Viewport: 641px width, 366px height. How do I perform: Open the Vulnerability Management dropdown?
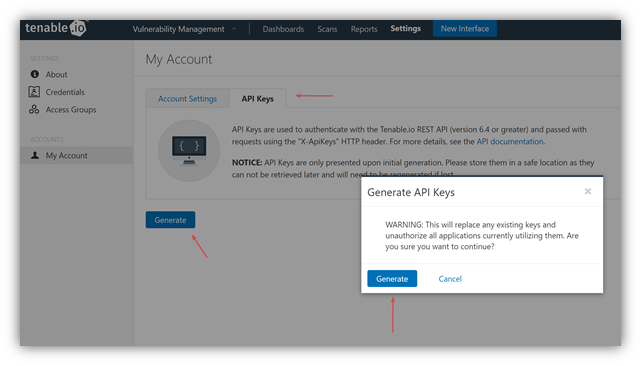click(184, 29)
